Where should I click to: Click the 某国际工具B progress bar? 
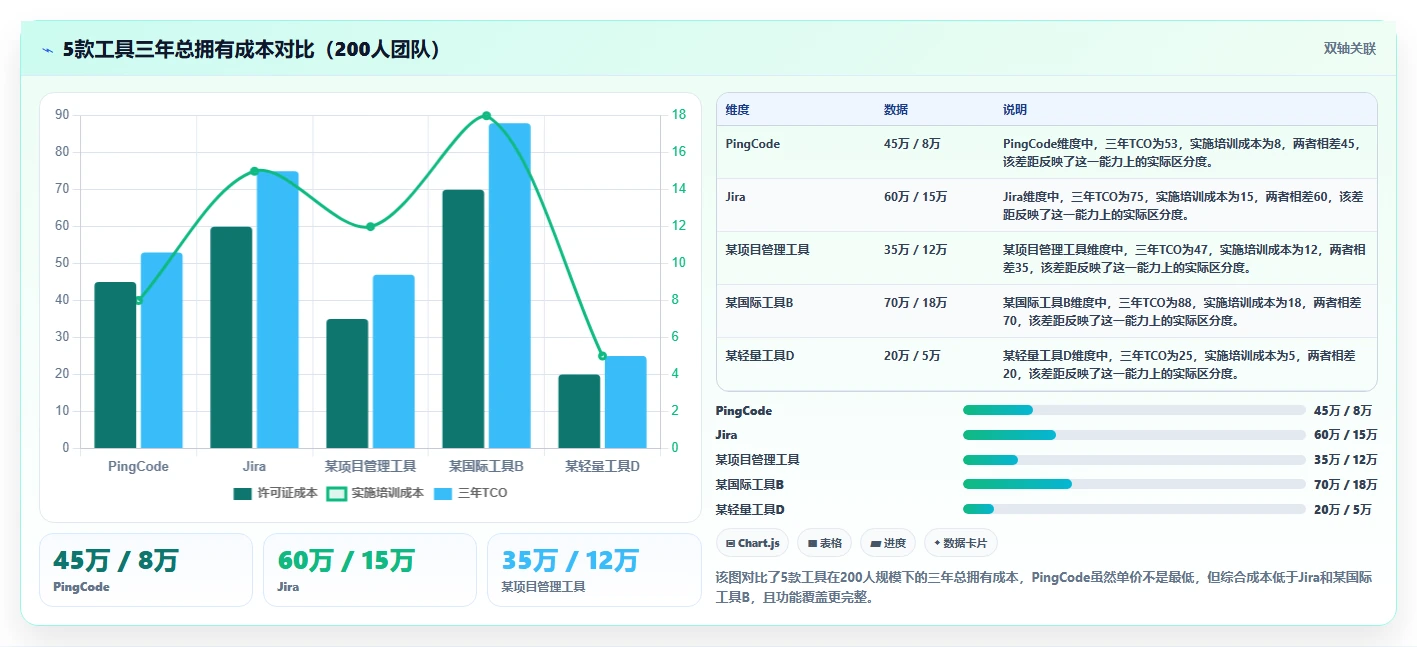(x=1134, y=484)
